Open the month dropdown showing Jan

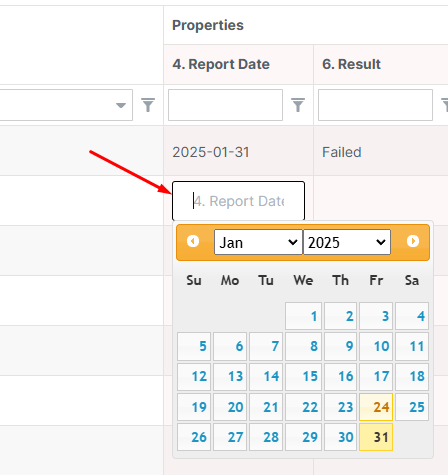[258, 242]
